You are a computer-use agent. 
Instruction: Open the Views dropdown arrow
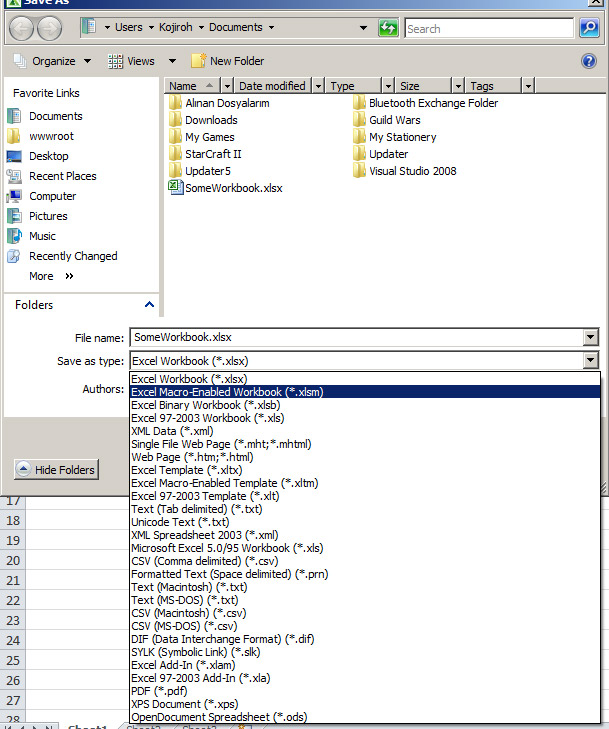click(x=172, y=61)
